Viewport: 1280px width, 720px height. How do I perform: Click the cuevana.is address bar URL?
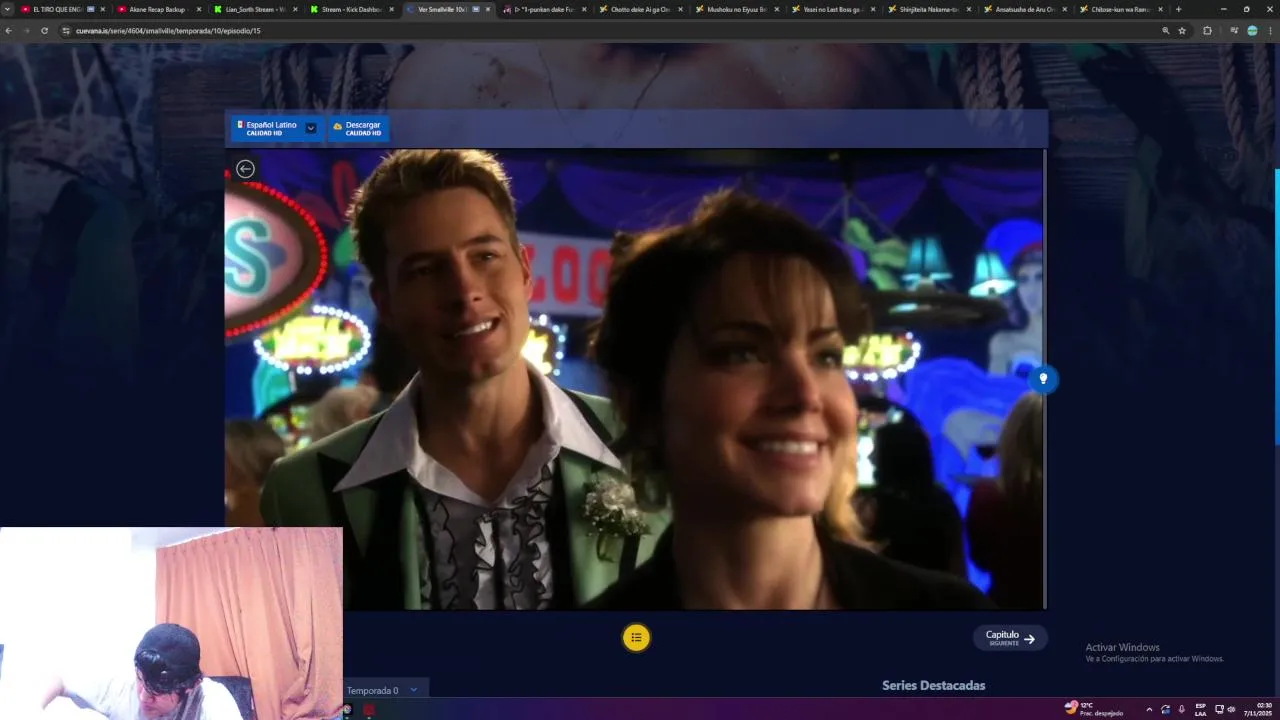[x=168, y=31]
